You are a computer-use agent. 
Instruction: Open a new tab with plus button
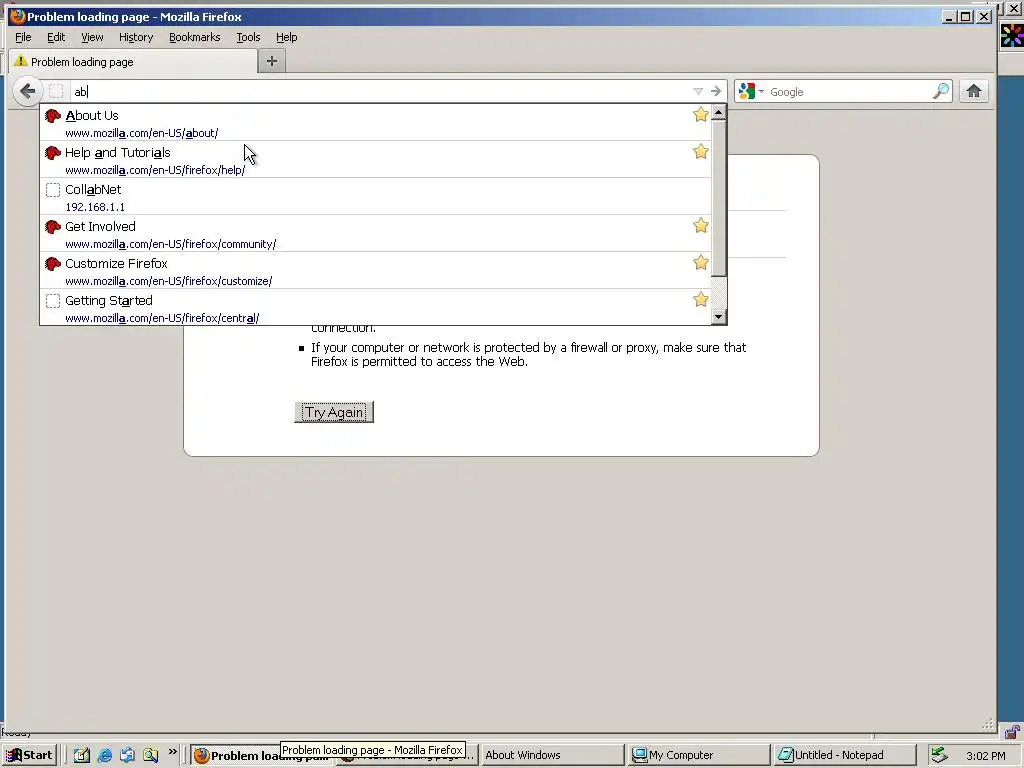[x=272, y=61]
